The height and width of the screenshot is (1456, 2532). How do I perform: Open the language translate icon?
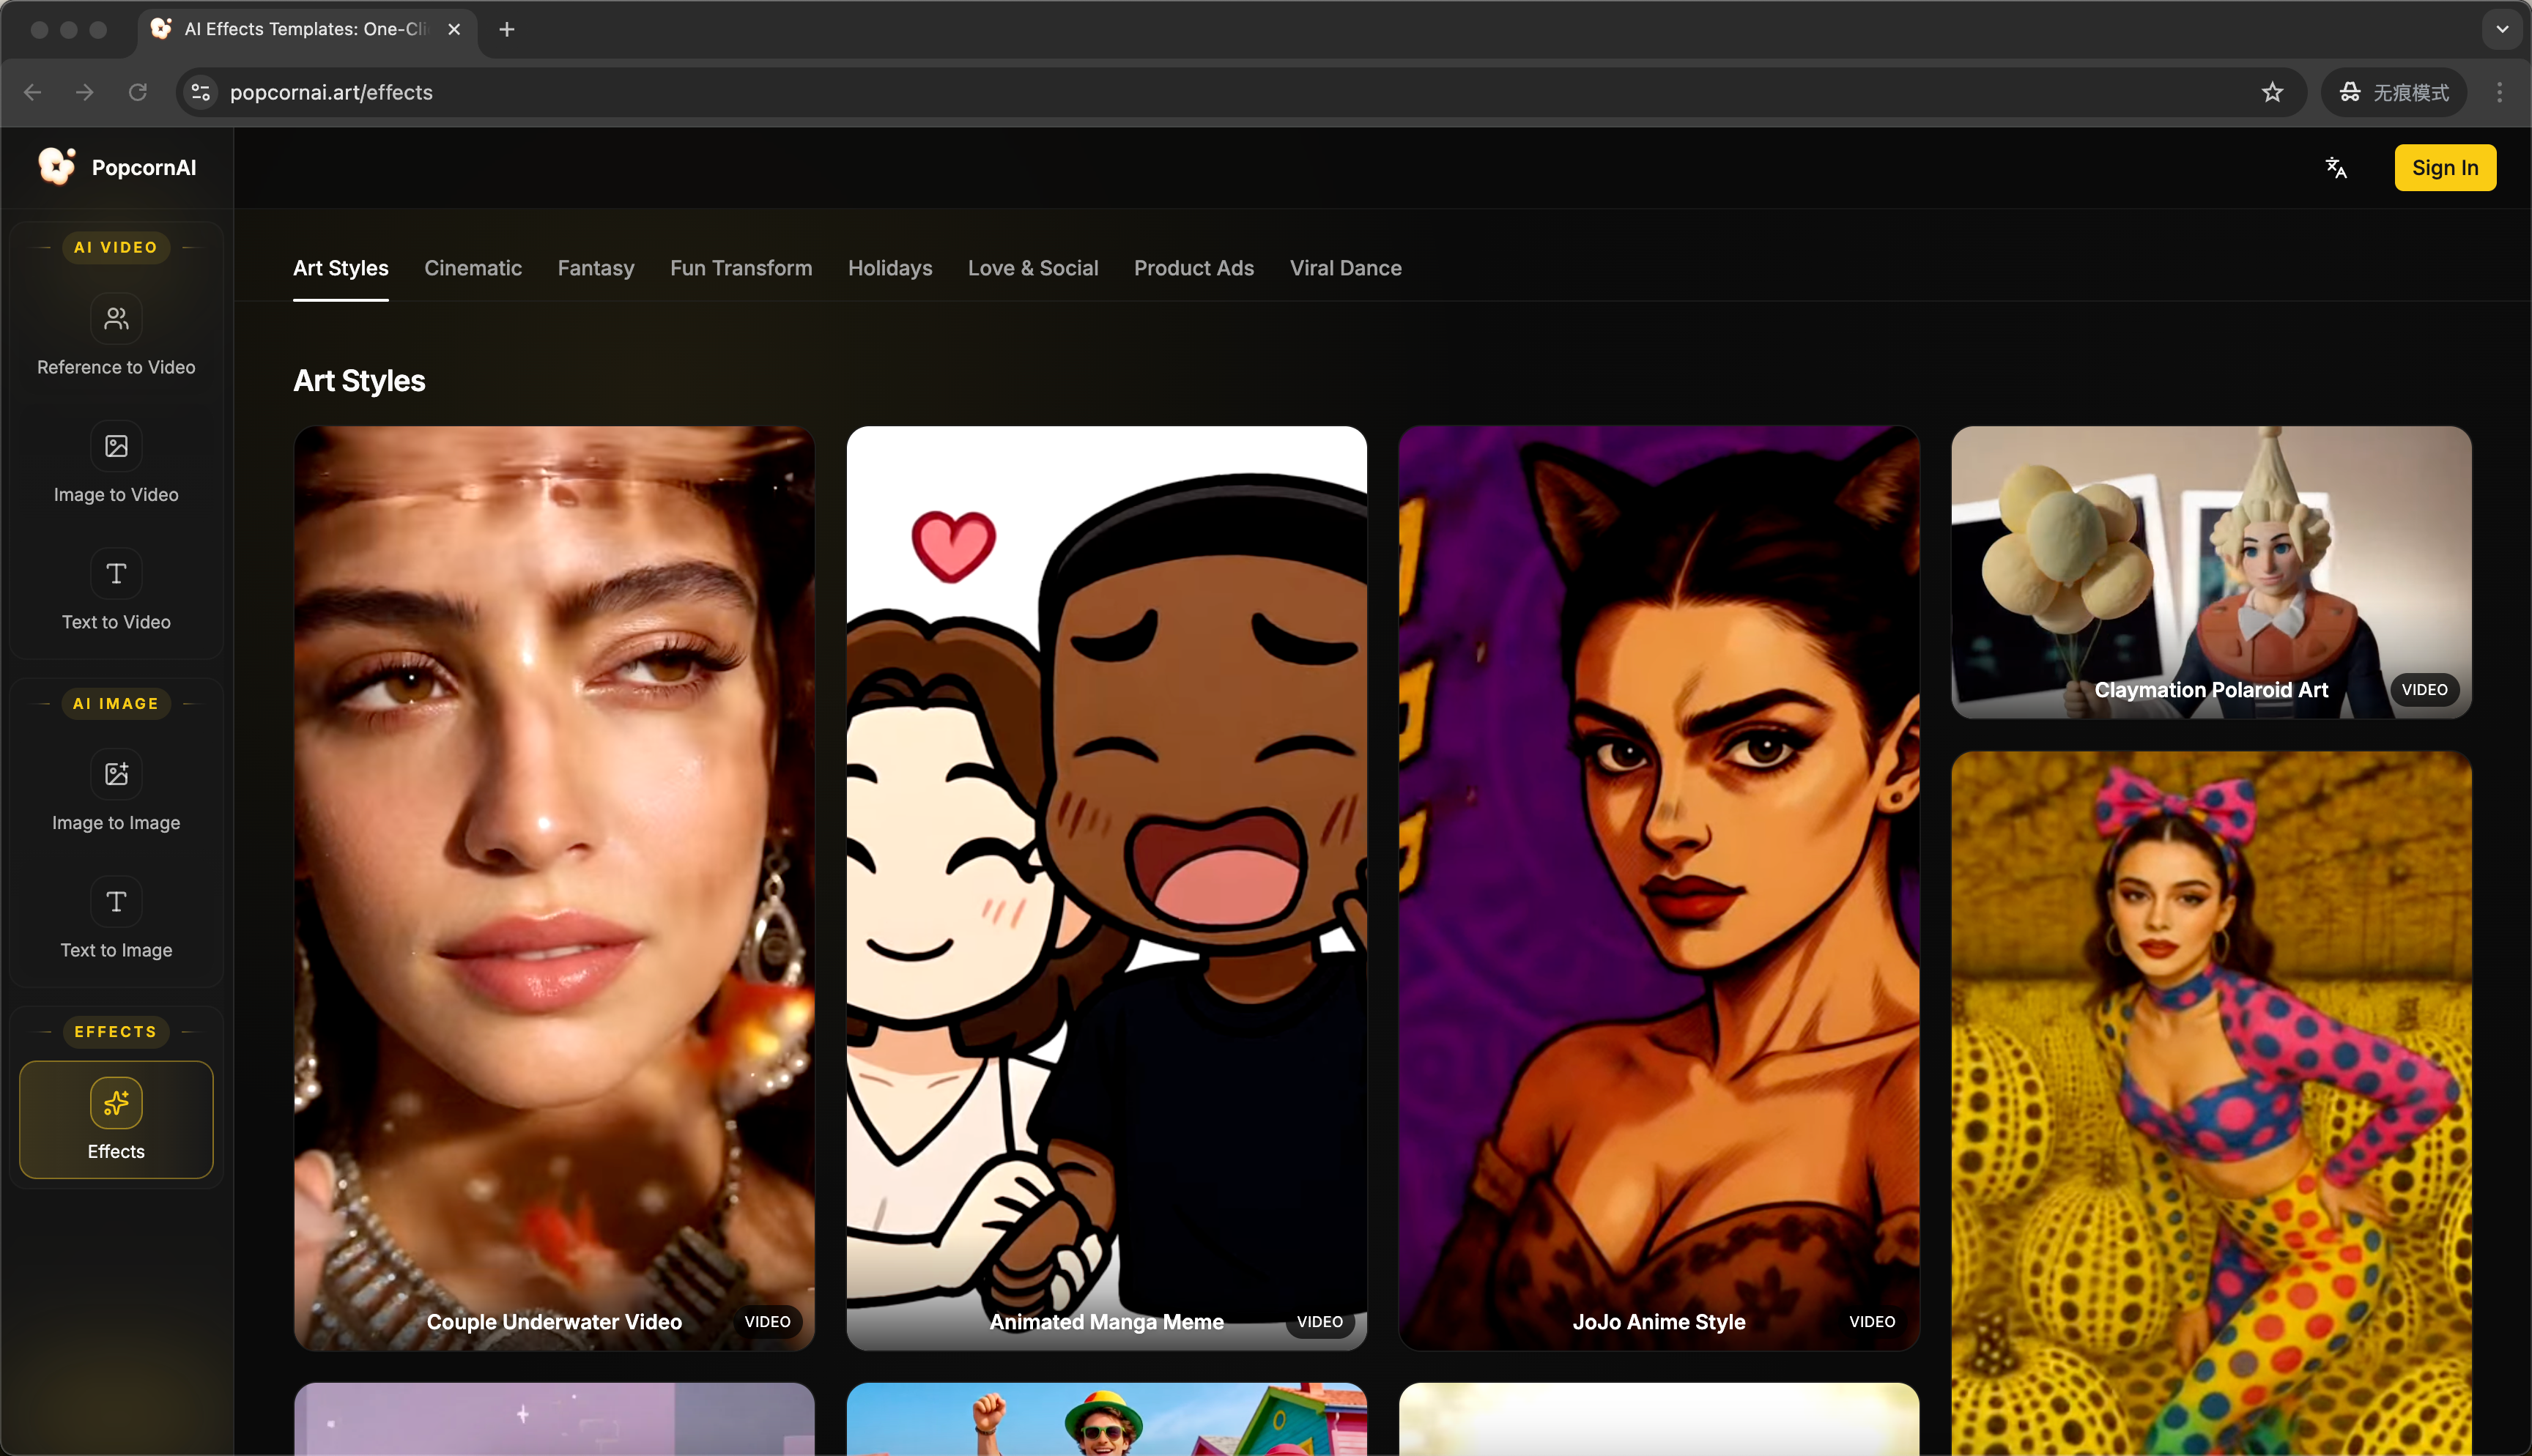click(x=2336, y=168)
